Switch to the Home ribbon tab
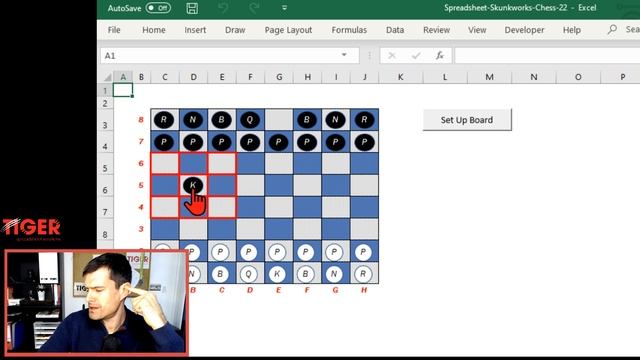This screenshot has height=360, width=640. pyautogui.click(x=154, y=30)
